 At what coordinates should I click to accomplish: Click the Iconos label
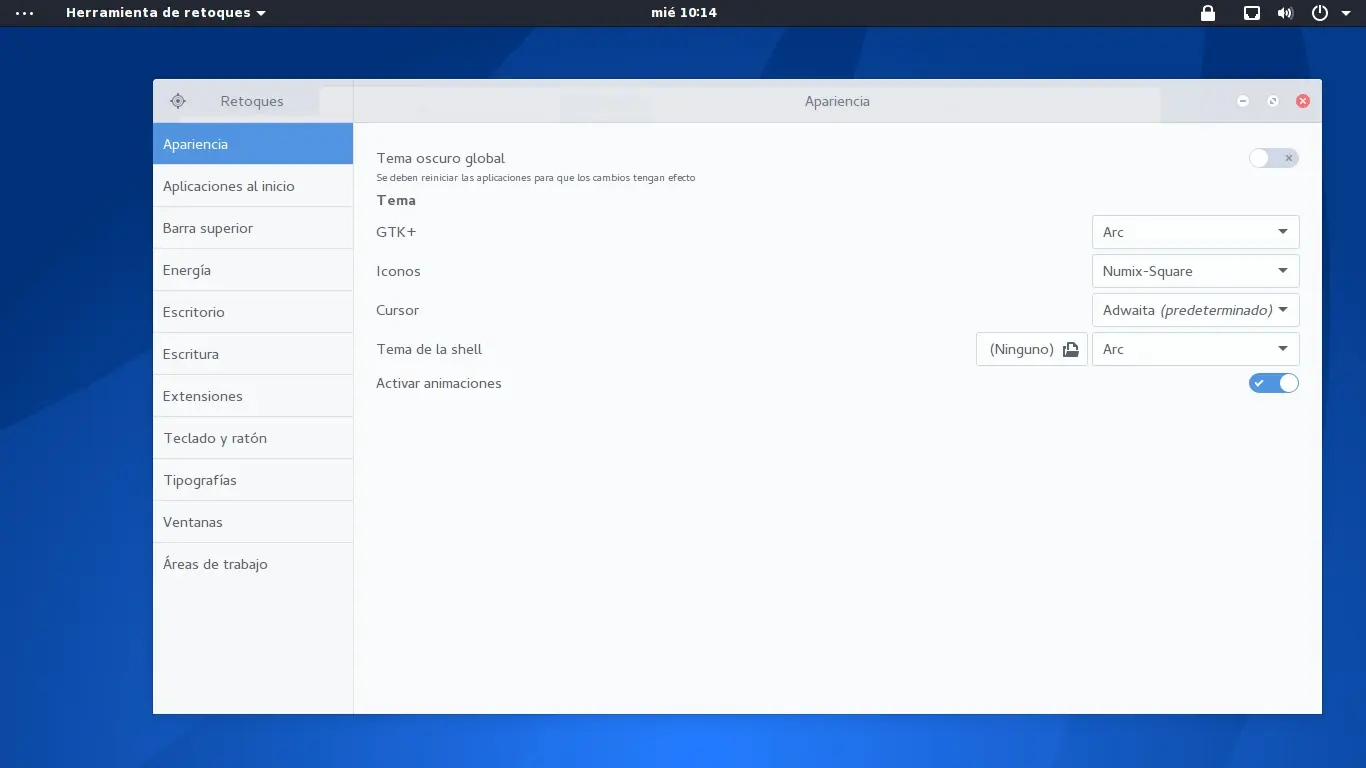(x=398, y=271)
